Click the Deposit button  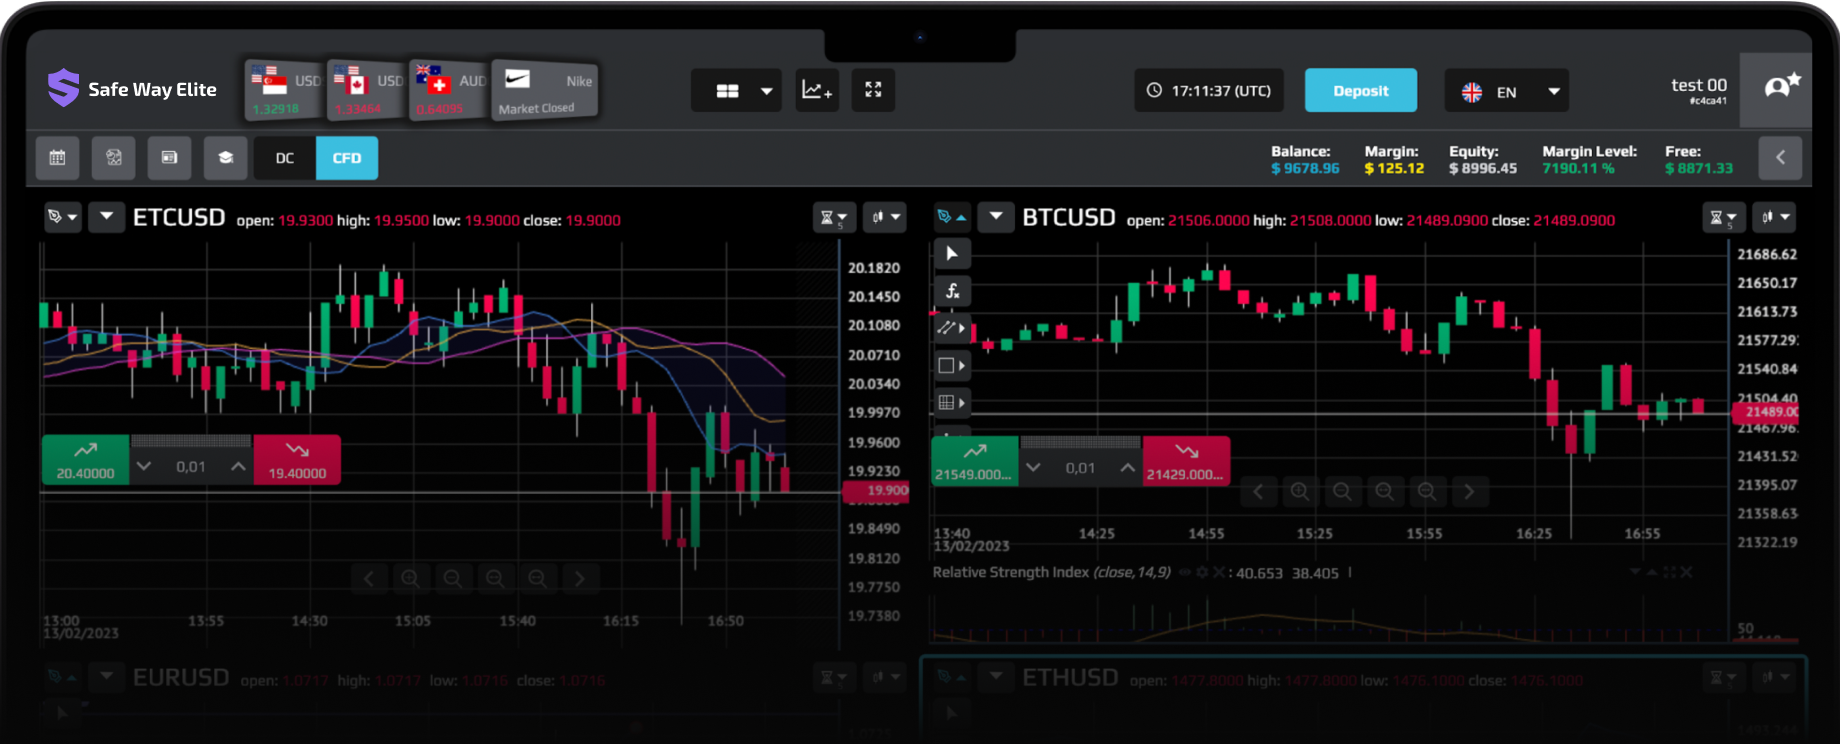click(1360, 90)
